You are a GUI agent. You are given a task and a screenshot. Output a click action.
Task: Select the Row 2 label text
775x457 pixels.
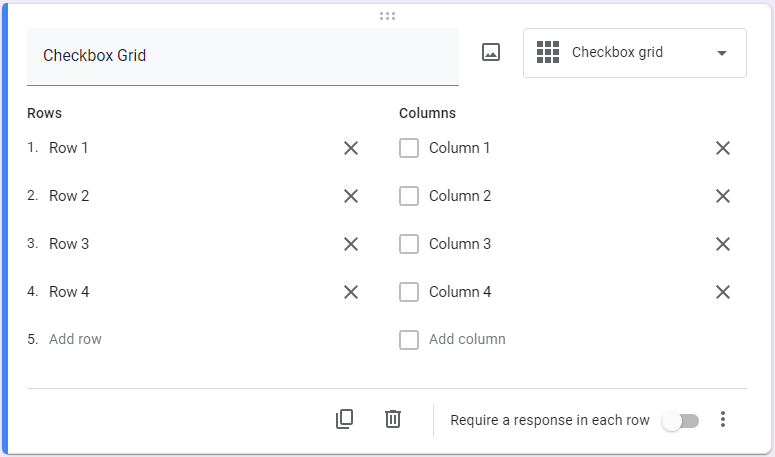tap(69, 196)
